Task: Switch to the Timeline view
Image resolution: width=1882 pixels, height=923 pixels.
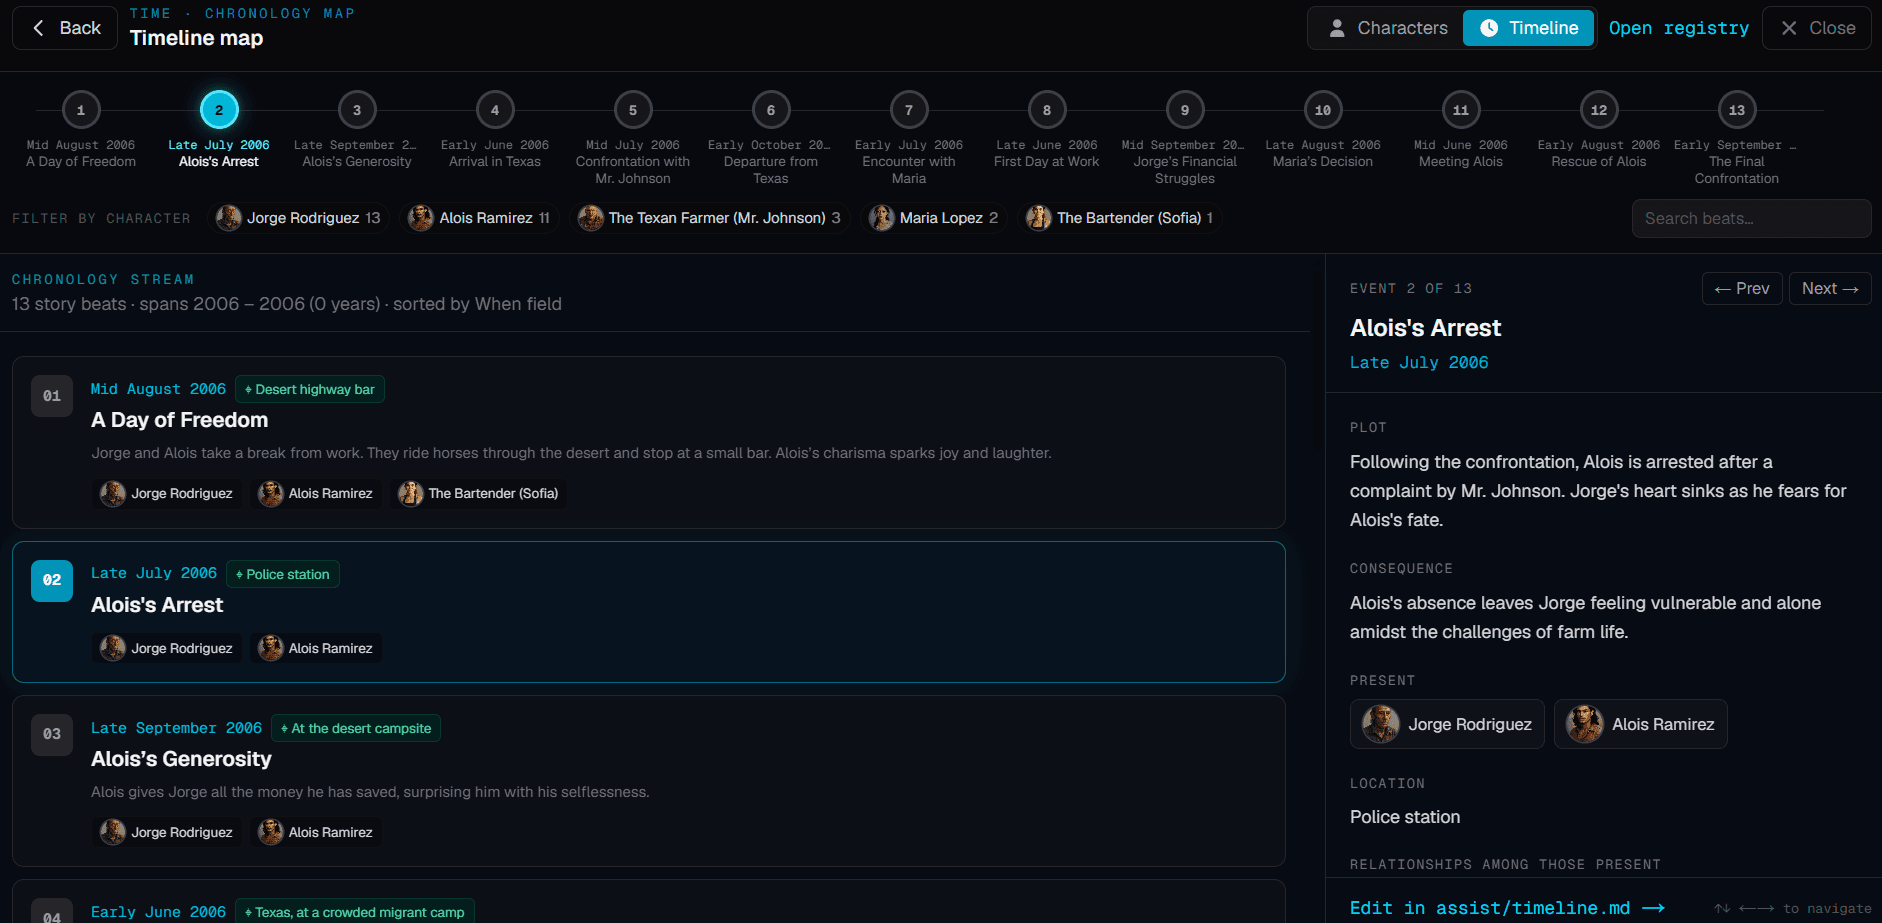Action: click(x=1528, y=28)
